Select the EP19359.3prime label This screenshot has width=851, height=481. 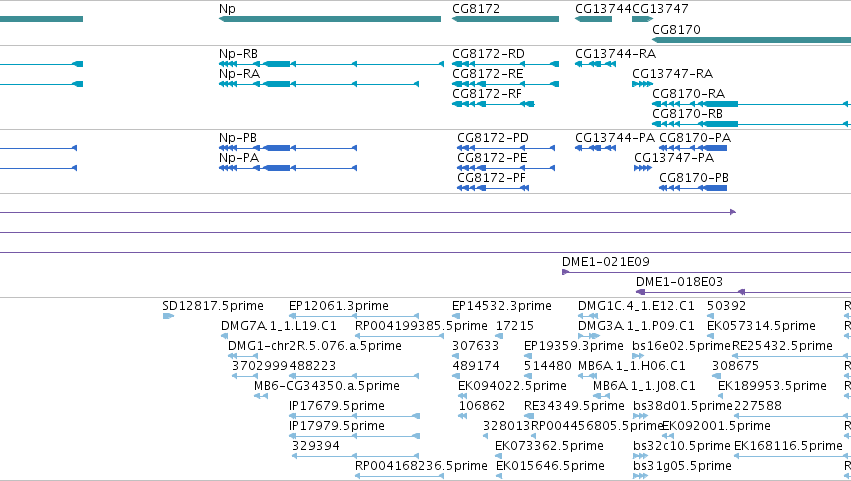[x=574, y=346]
